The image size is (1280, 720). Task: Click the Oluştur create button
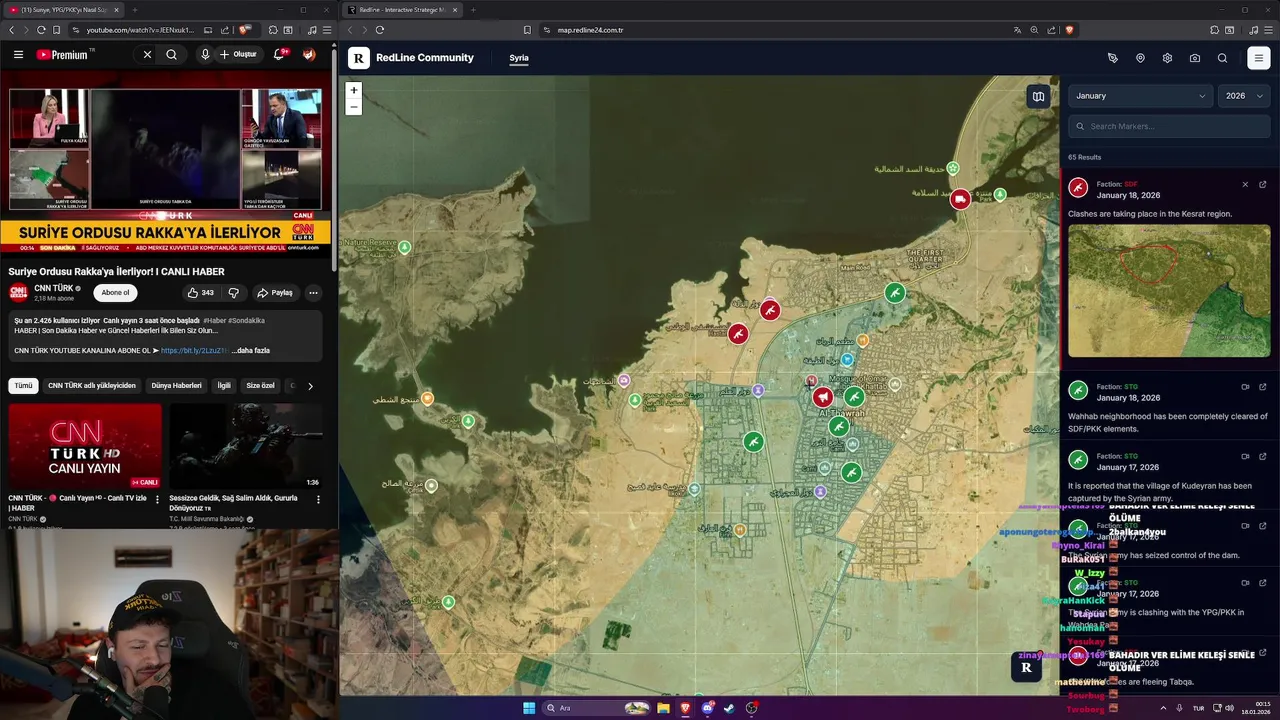click(238, 55)
